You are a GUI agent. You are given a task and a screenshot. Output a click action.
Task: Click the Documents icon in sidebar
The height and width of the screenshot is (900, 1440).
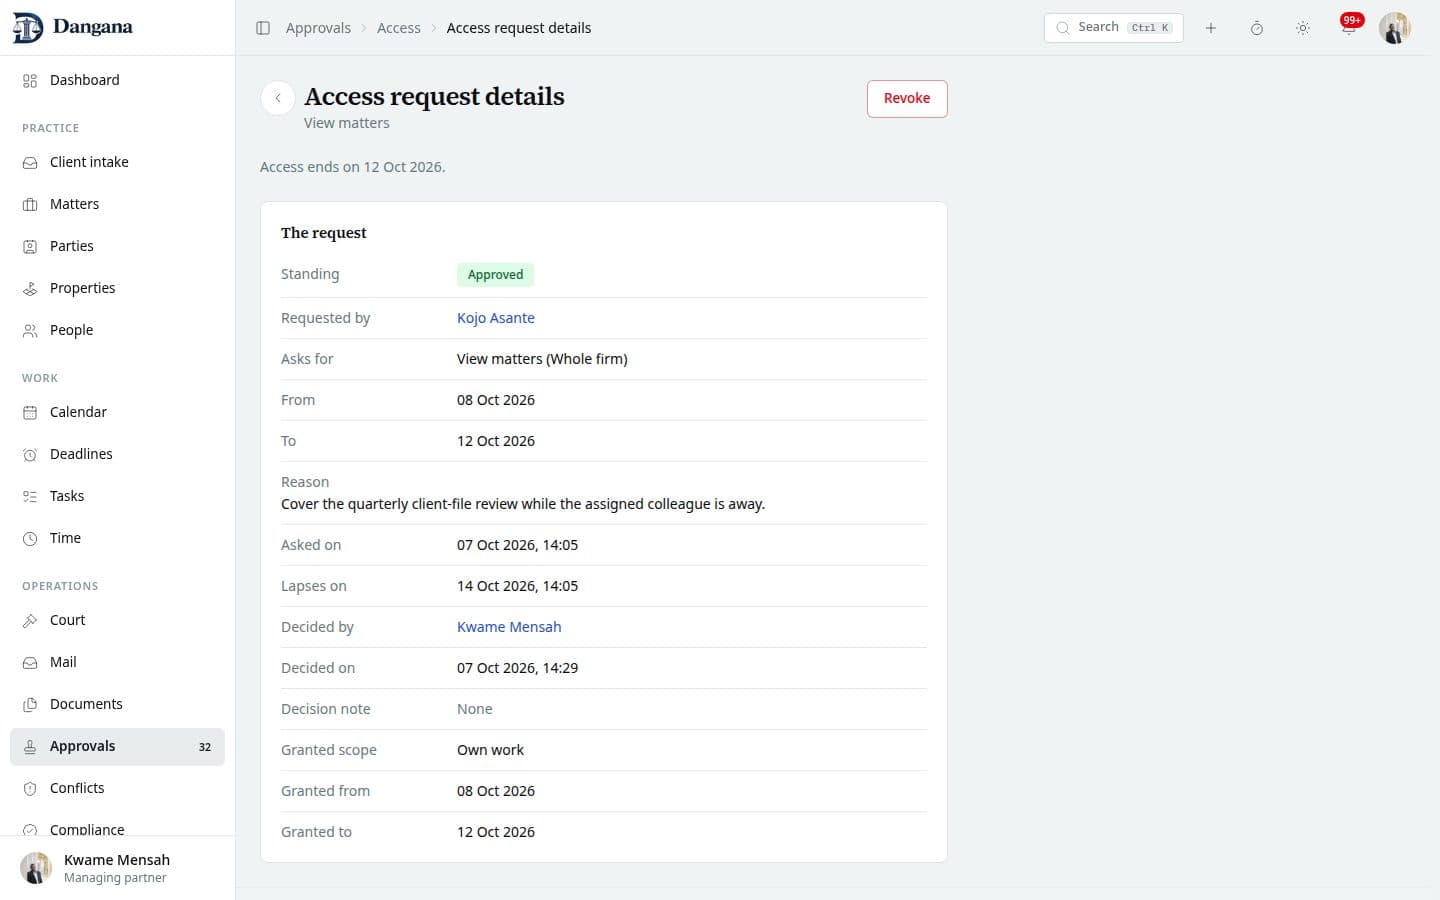point(30,704)
